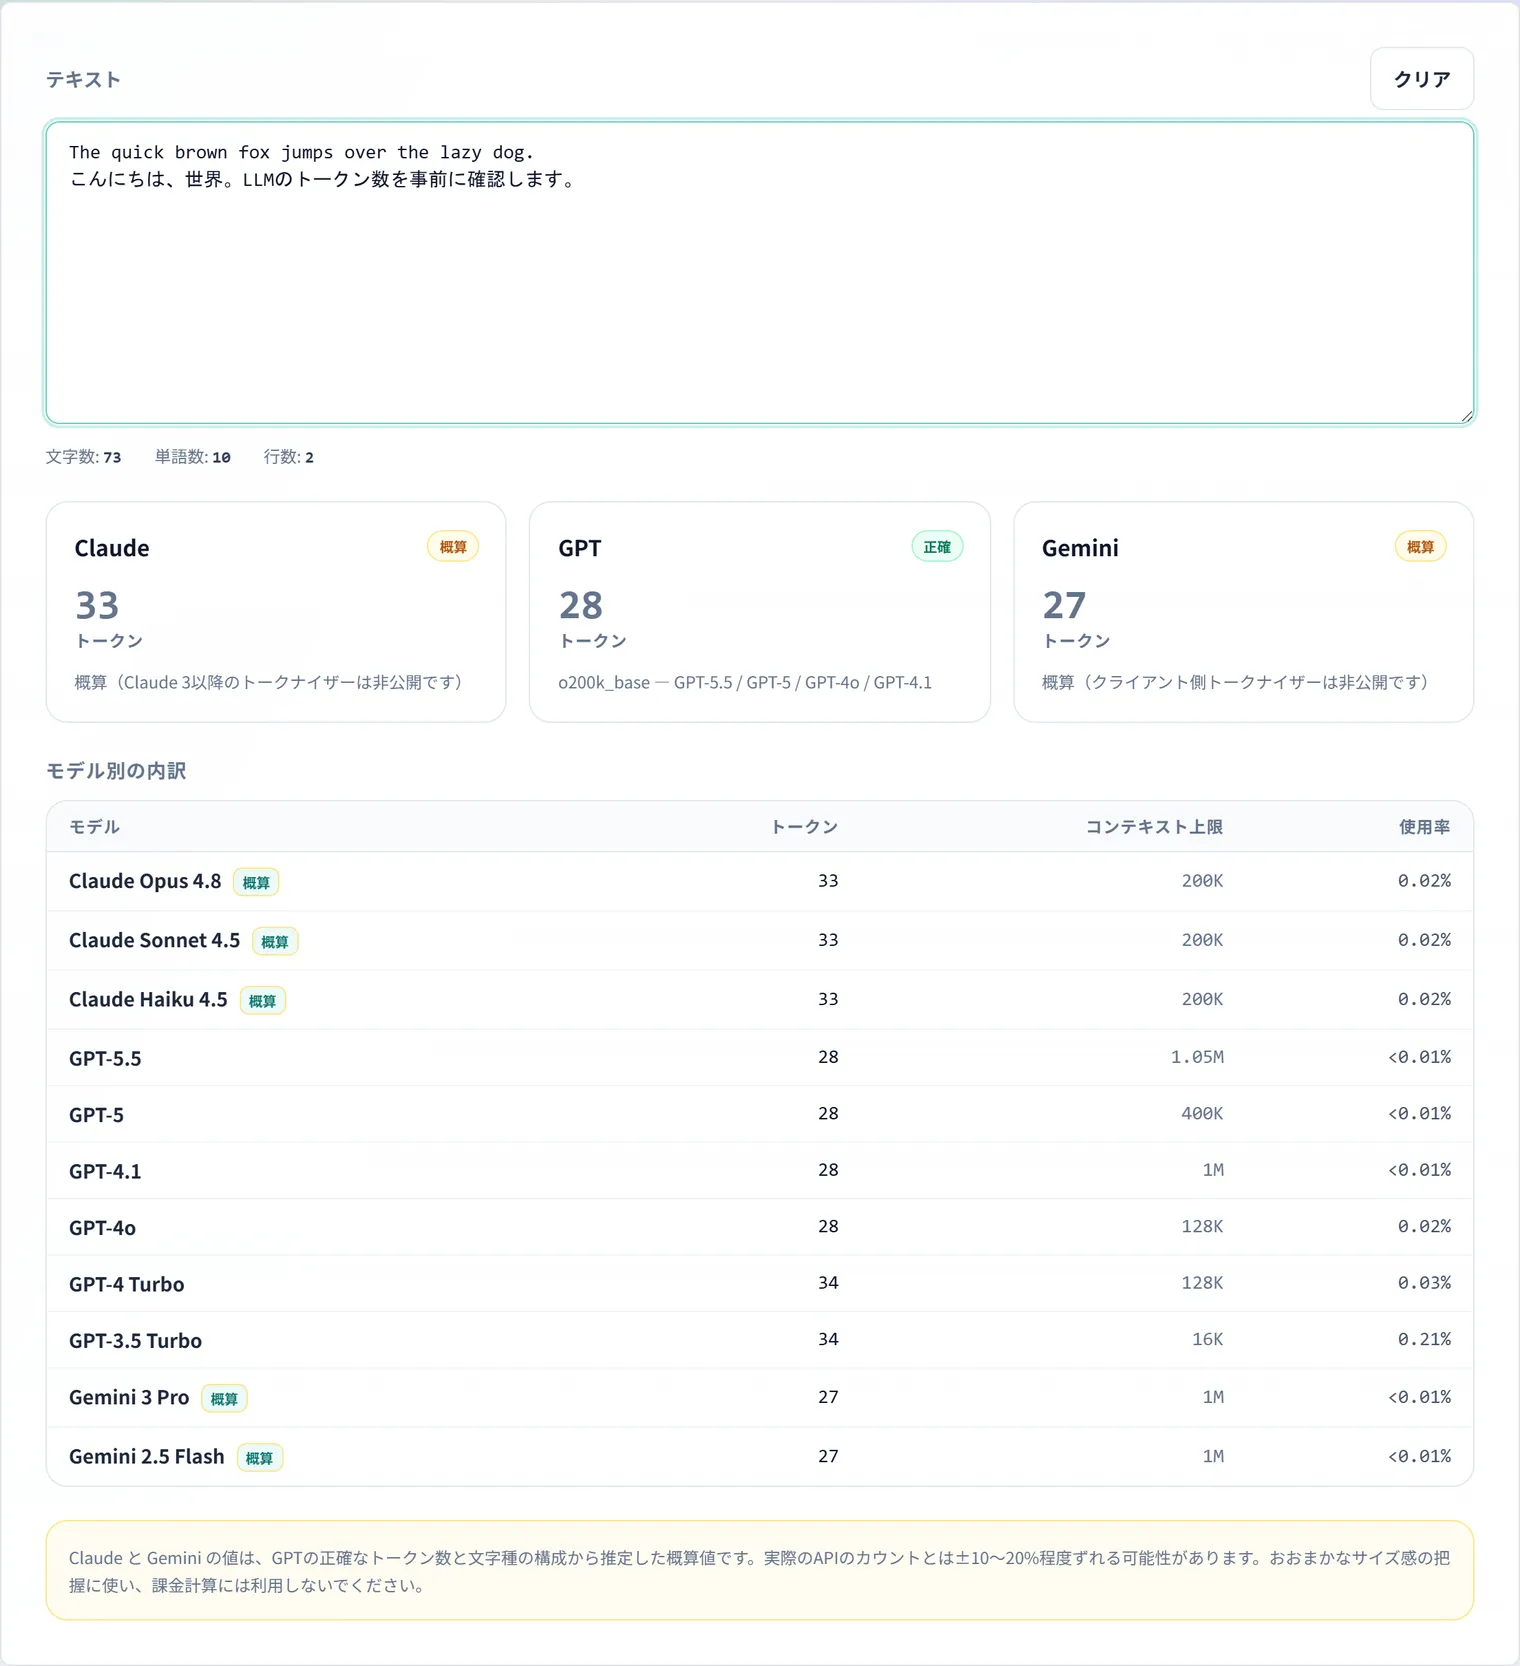This screenshot has height=1666, width=1520.
Task: Click the 文字数: 73 counter
Action: coord(83,457)
